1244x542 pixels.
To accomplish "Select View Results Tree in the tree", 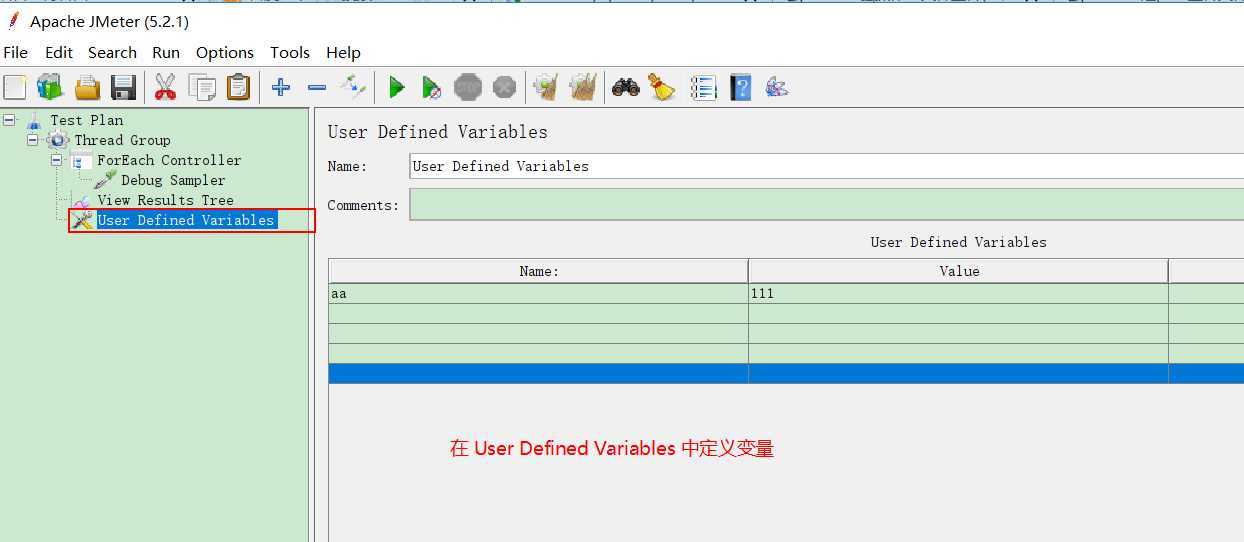I will (x=165, y=200).
